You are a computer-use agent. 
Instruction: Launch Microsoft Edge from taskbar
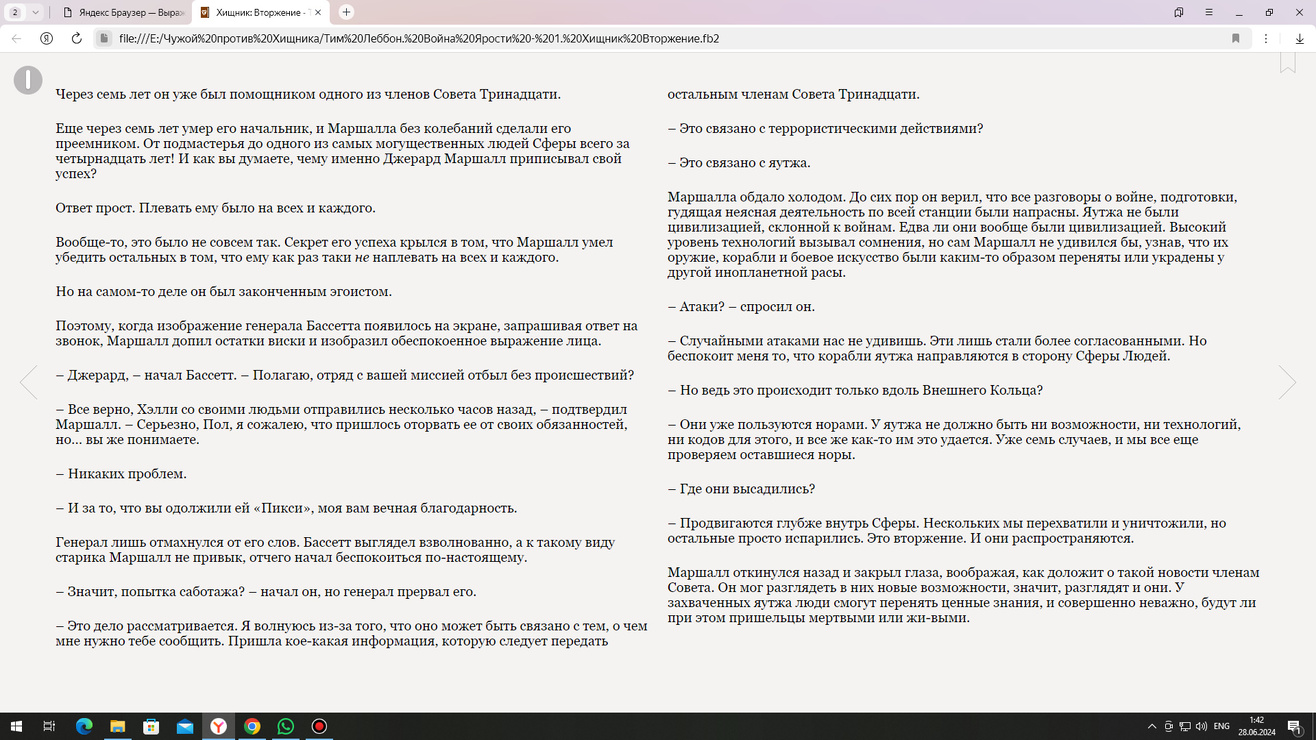(x=84, y=726)
